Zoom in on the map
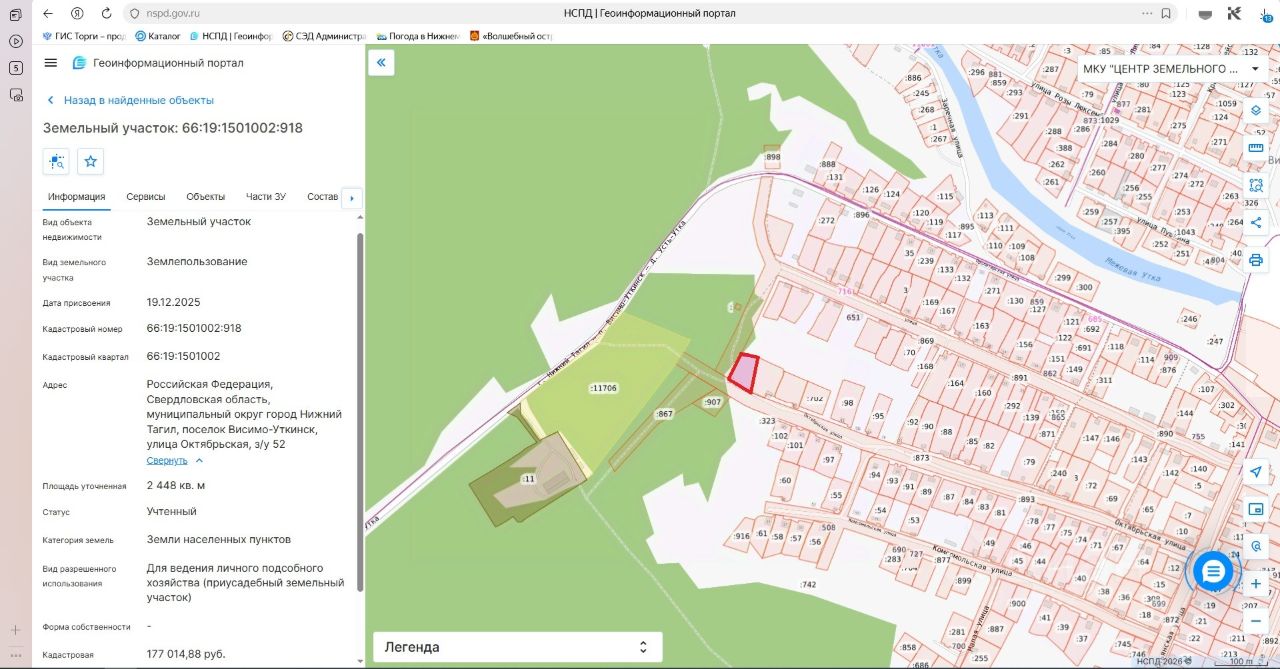Image resolution: width=1280 pixels, height=669 pixels. (1256, 583)
